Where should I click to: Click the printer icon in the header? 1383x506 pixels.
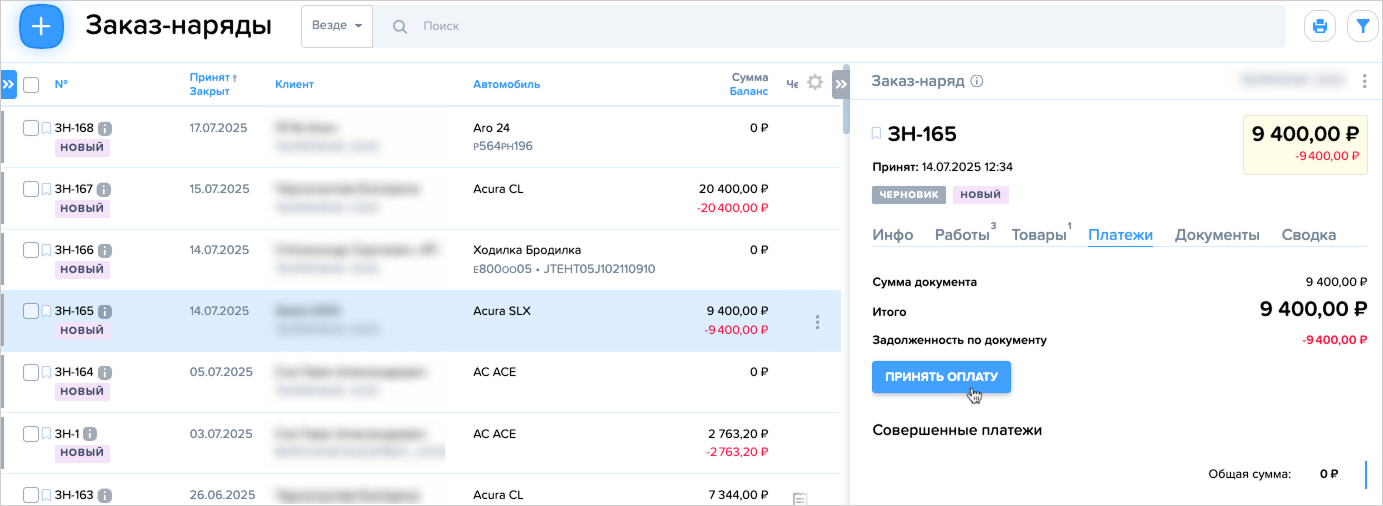1320,27
